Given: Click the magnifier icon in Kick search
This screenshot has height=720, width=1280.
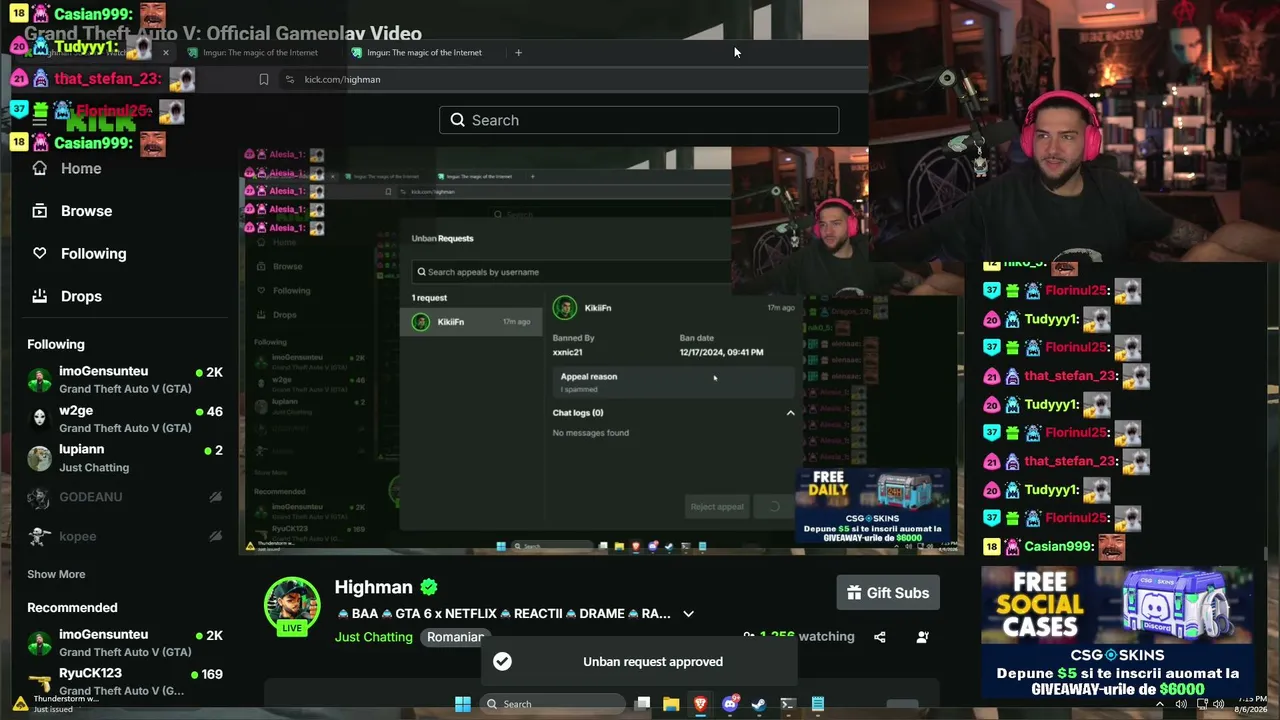Looking at the screenshot, I should 457,120.
